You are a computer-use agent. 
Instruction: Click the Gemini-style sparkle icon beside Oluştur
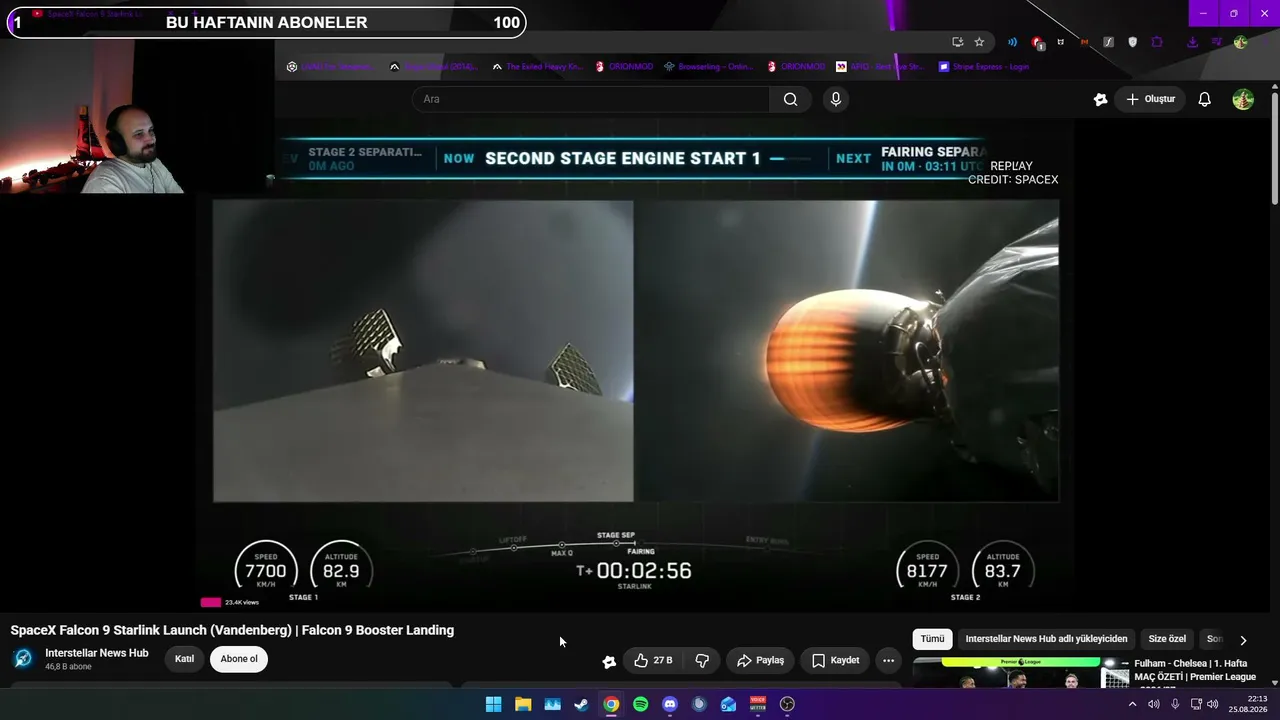1101,99
